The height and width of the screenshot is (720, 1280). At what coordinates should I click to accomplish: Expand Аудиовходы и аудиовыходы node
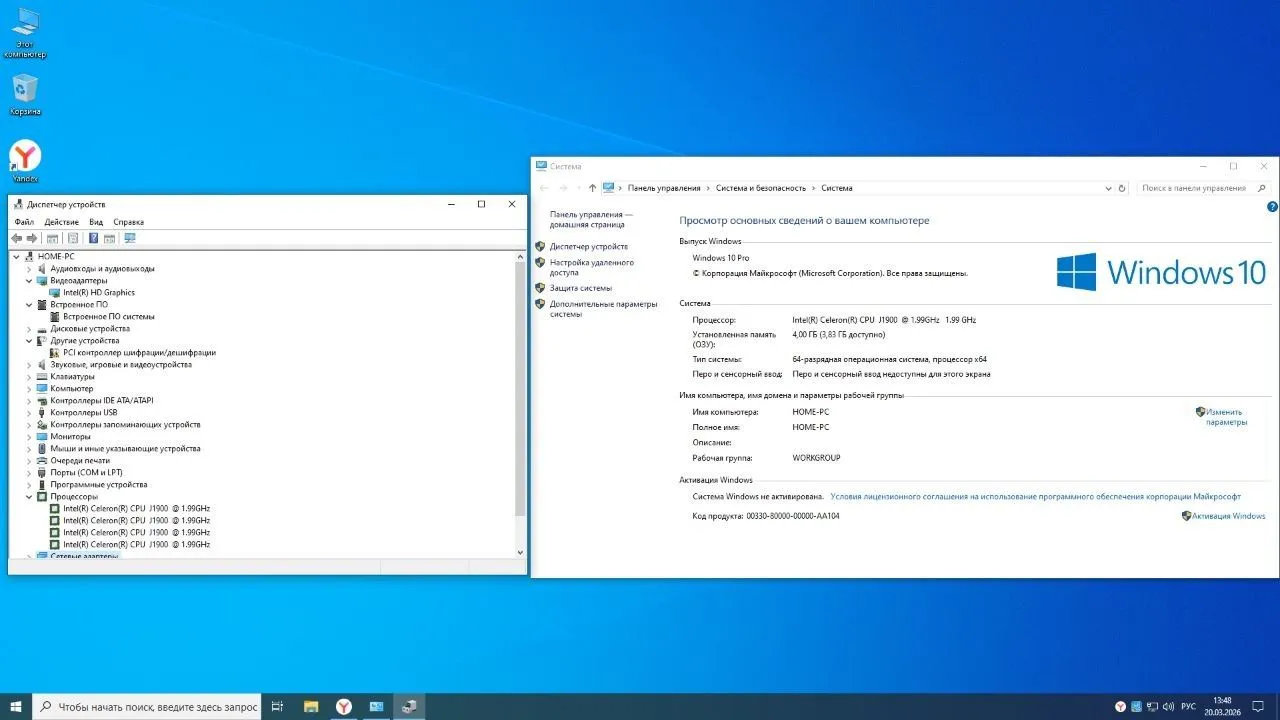tap(29, 269)
